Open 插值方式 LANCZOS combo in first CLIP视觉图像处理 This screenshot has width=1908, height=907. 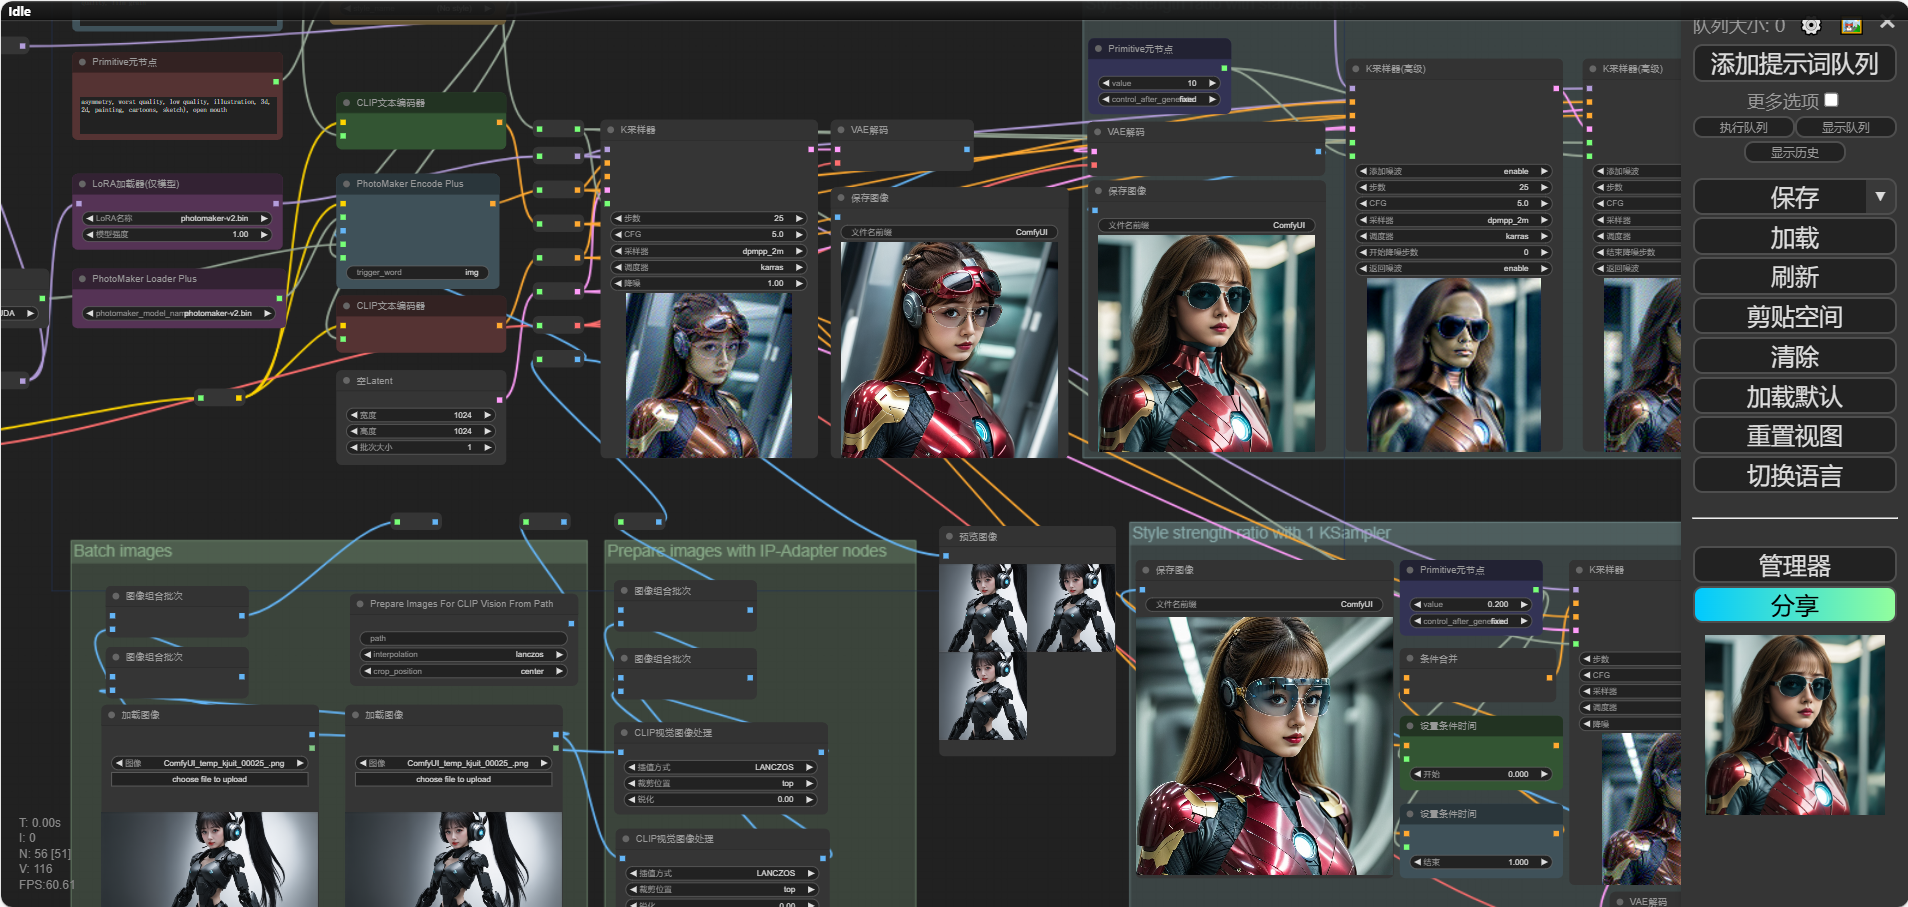coord(721,767)
